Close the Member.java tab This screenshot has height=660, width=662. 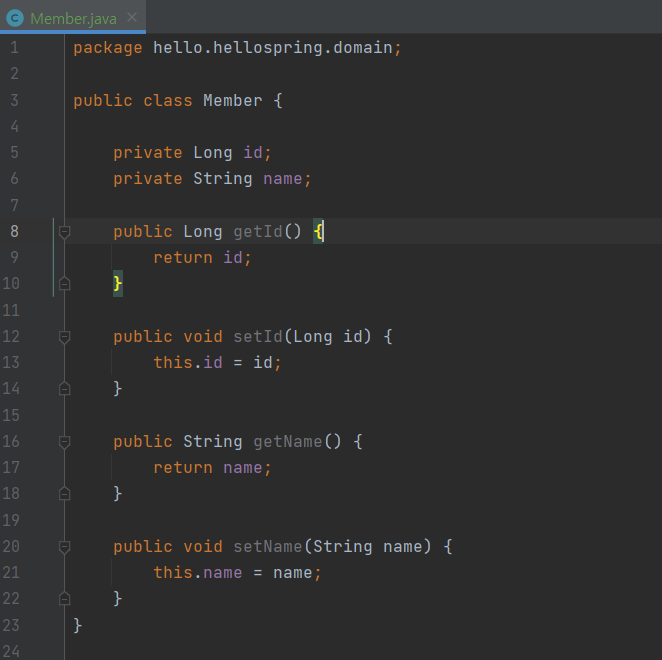point(132,17)
